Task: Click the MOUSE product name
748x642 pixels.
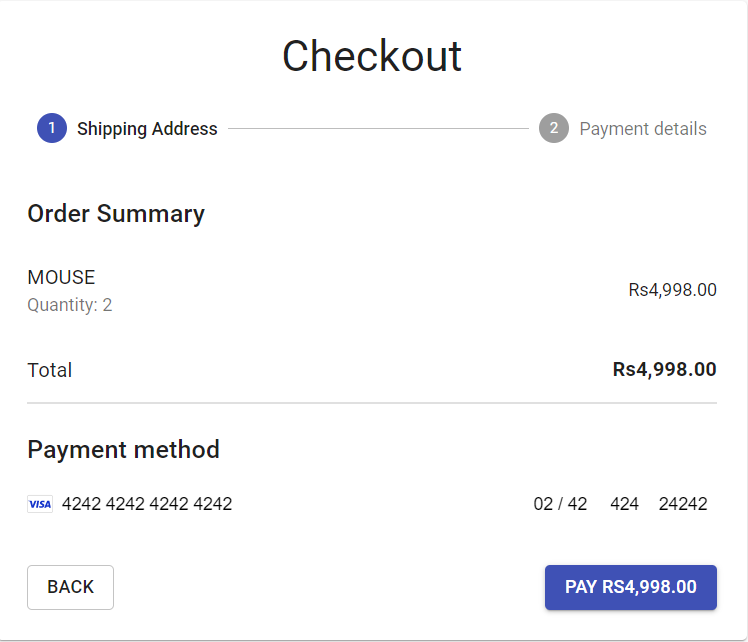Action: pyautogui.click(x=61, y=278)
